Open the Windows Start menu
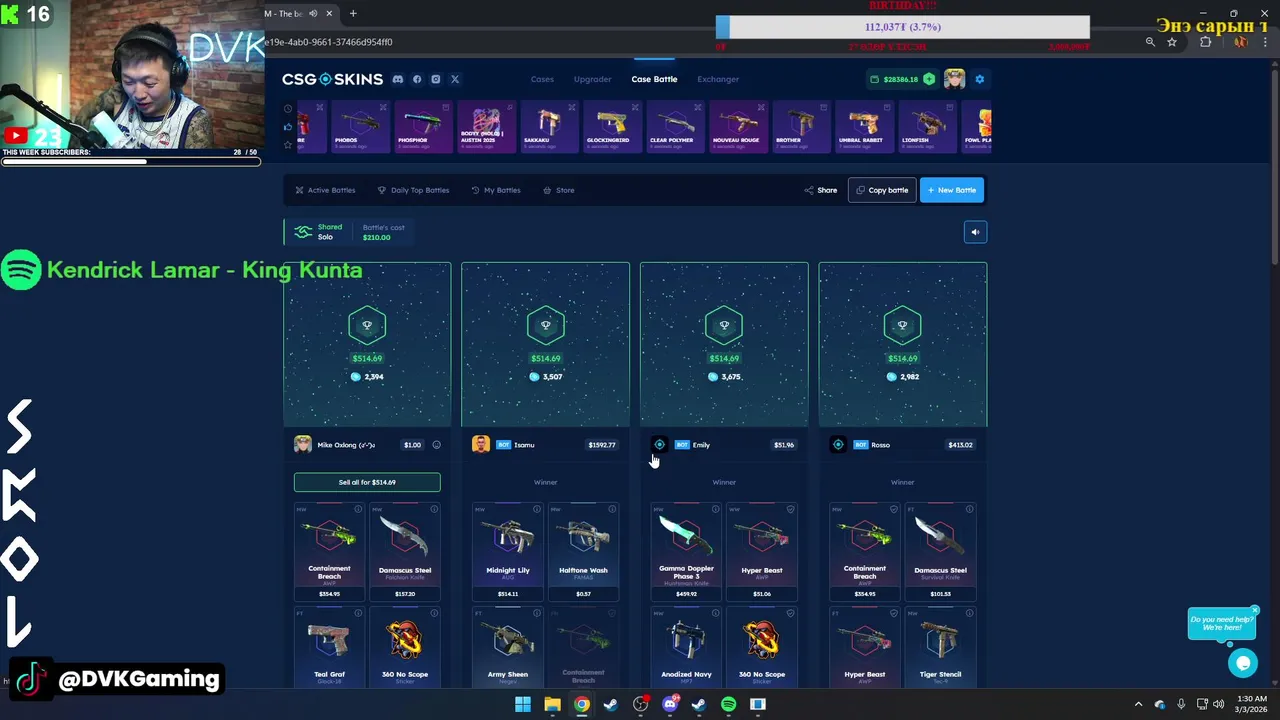Image resolution: width=1280 pixels, height=720 pixels. [522, 704]
